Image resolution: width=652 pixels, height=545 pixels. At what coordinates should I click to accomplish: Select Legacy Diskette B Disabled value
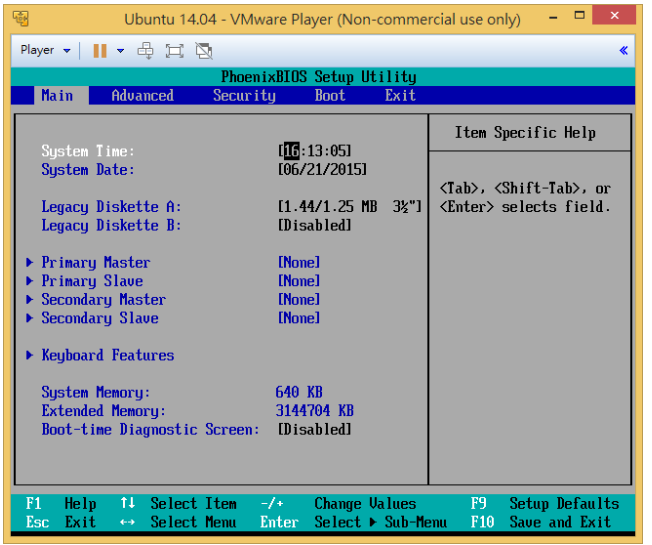click(314, 225)
